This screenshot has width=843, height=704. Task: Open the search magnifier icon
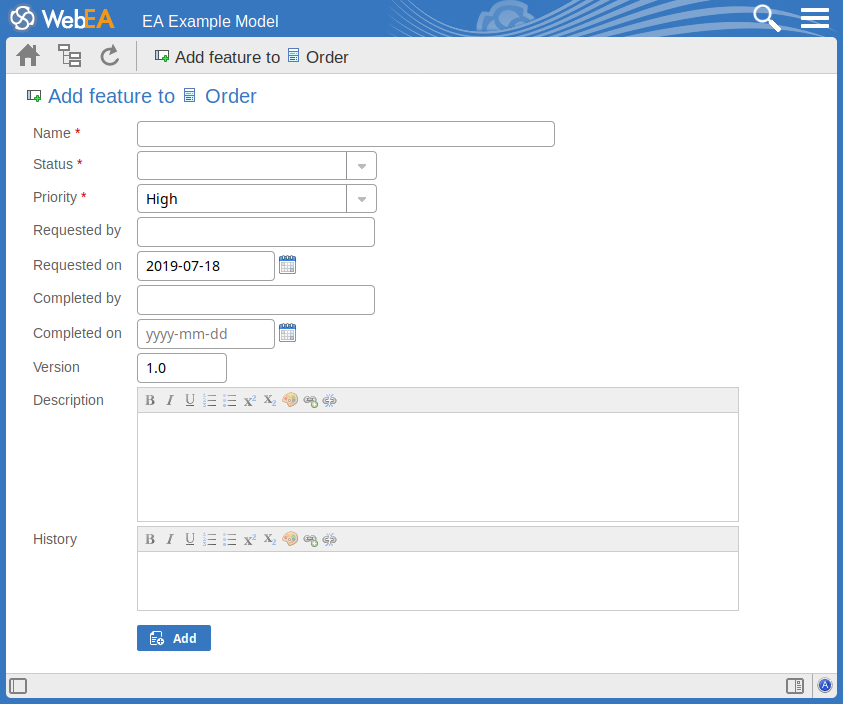pos(766,18)
